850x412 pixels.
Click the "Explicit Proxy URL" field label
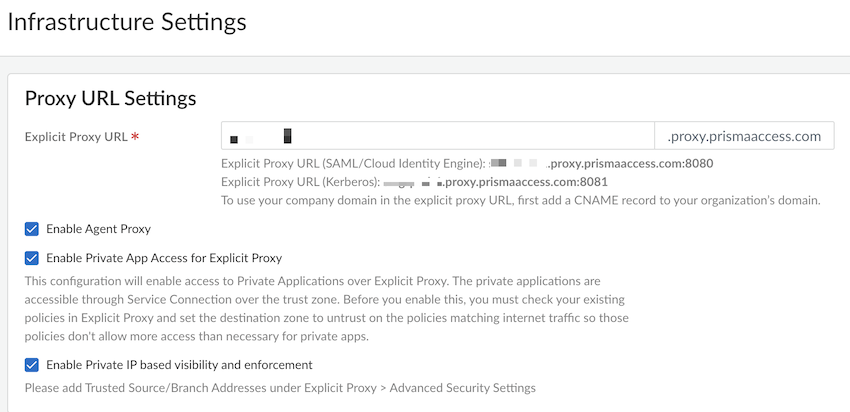[76, 136]
